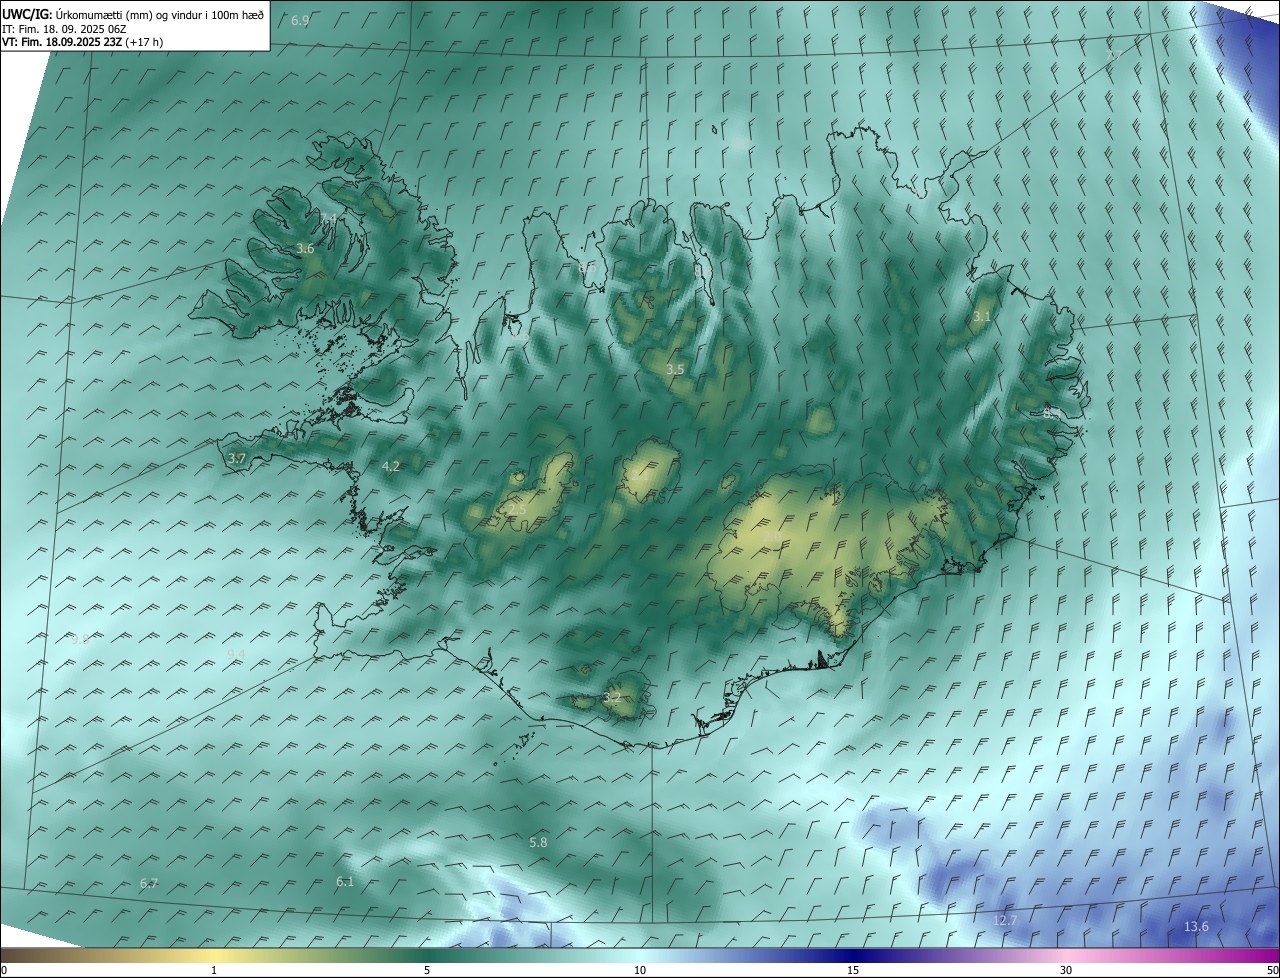The image size is (1280, 978).
Task: Click the 2.5 value label on the map
Action: [517, 510]
